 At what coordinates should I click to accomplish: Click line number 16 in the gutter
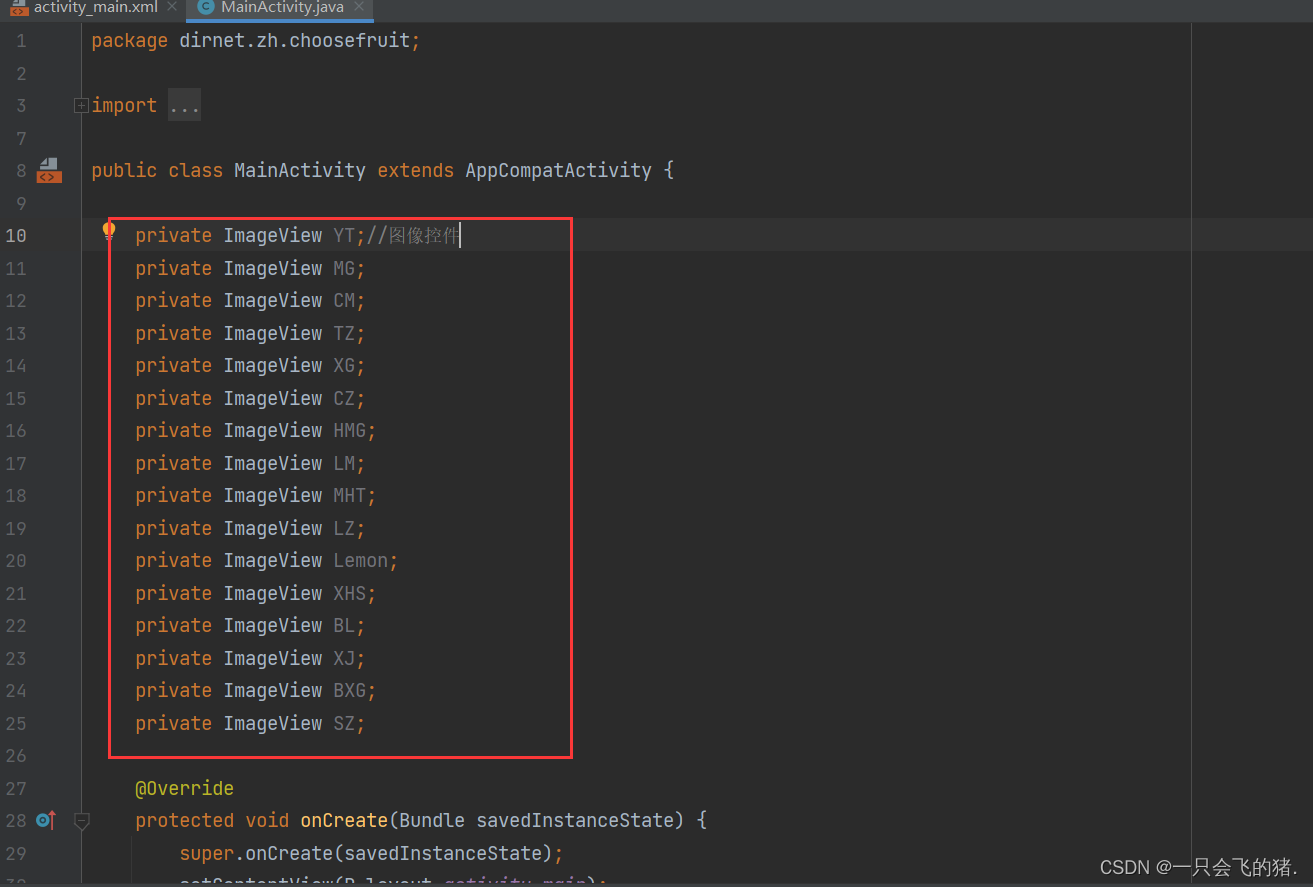coord(16,430)
